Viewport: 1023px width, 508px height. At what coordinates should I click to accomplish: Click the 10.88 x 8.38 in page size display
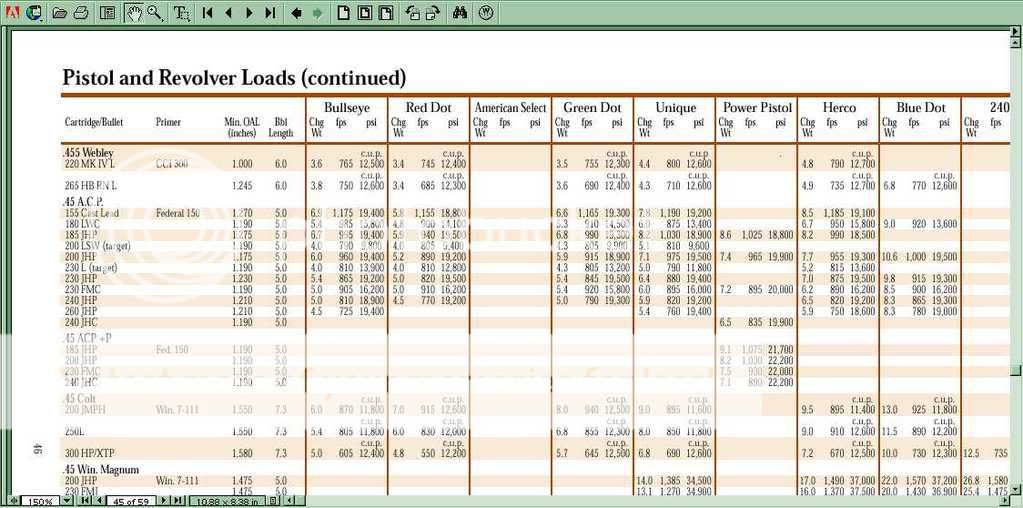click(227, 501)
